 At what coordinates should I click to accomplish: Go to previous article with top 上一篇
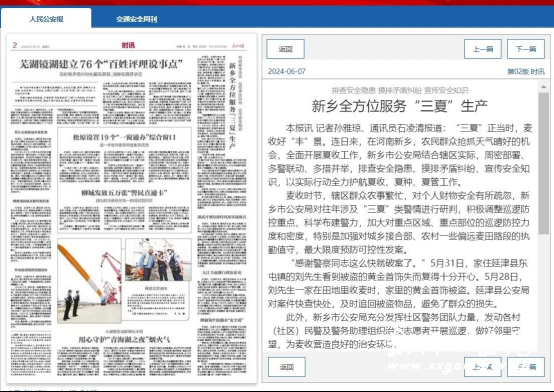pos(483,49)
